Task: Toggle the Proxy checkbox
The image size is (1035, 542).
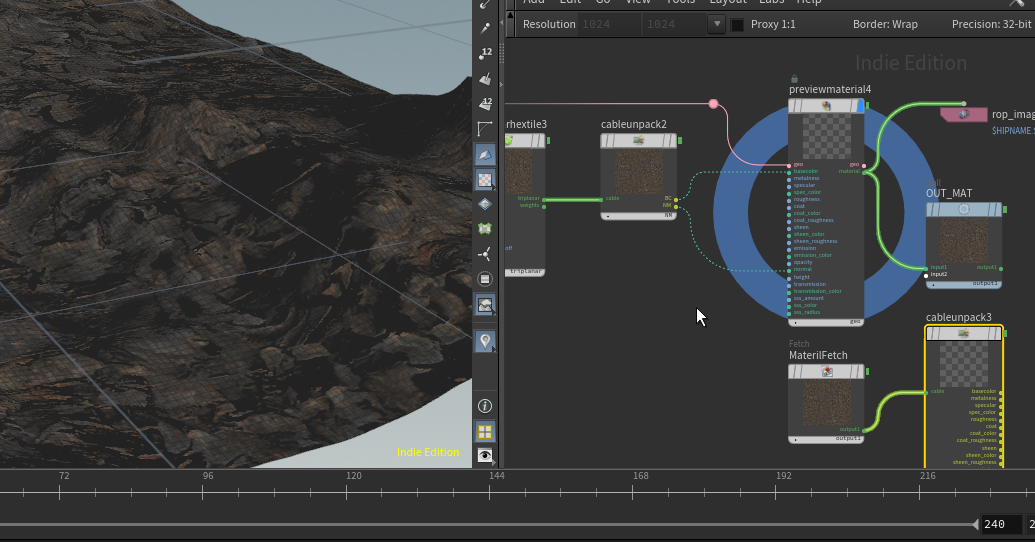Action: [738, 24]
